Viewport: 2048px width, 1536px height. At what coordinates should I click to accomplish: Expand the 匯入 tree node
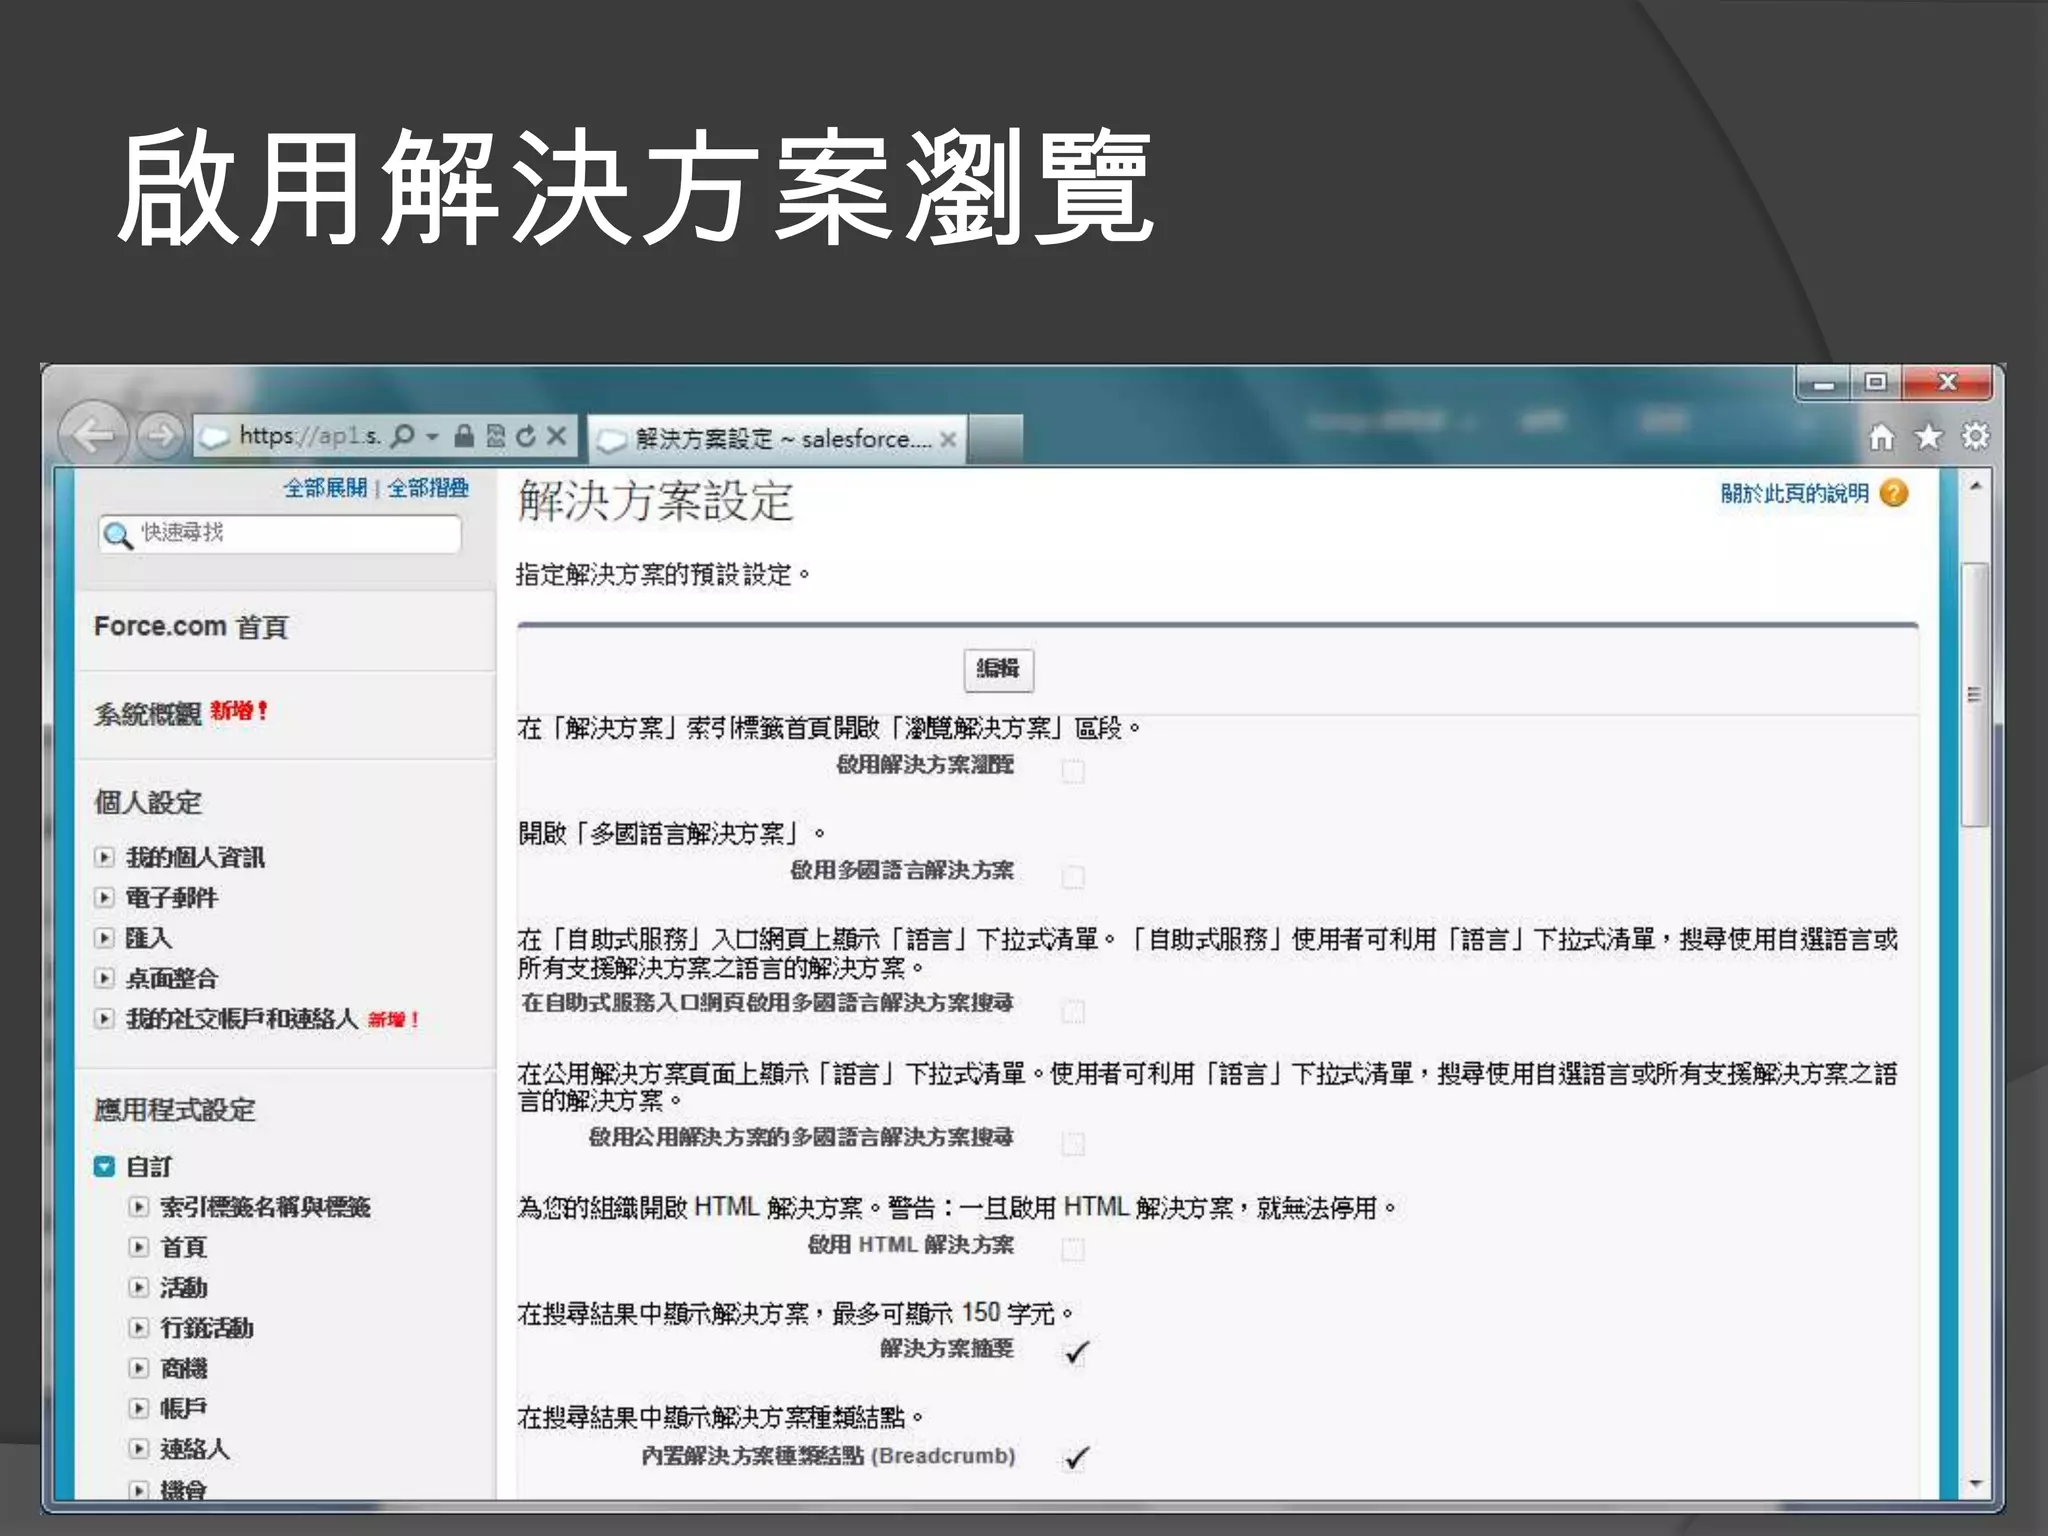point(104,938)
